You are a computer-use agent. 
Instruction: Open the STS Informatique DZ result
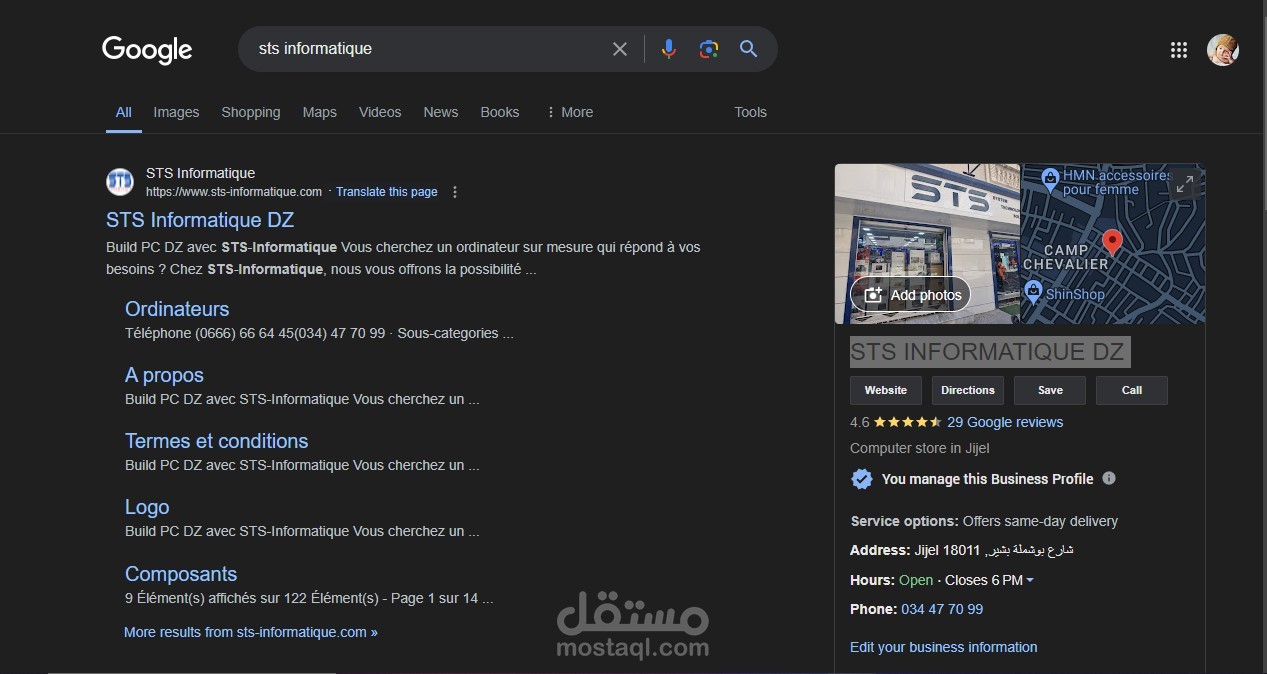(x=199, y=219)
